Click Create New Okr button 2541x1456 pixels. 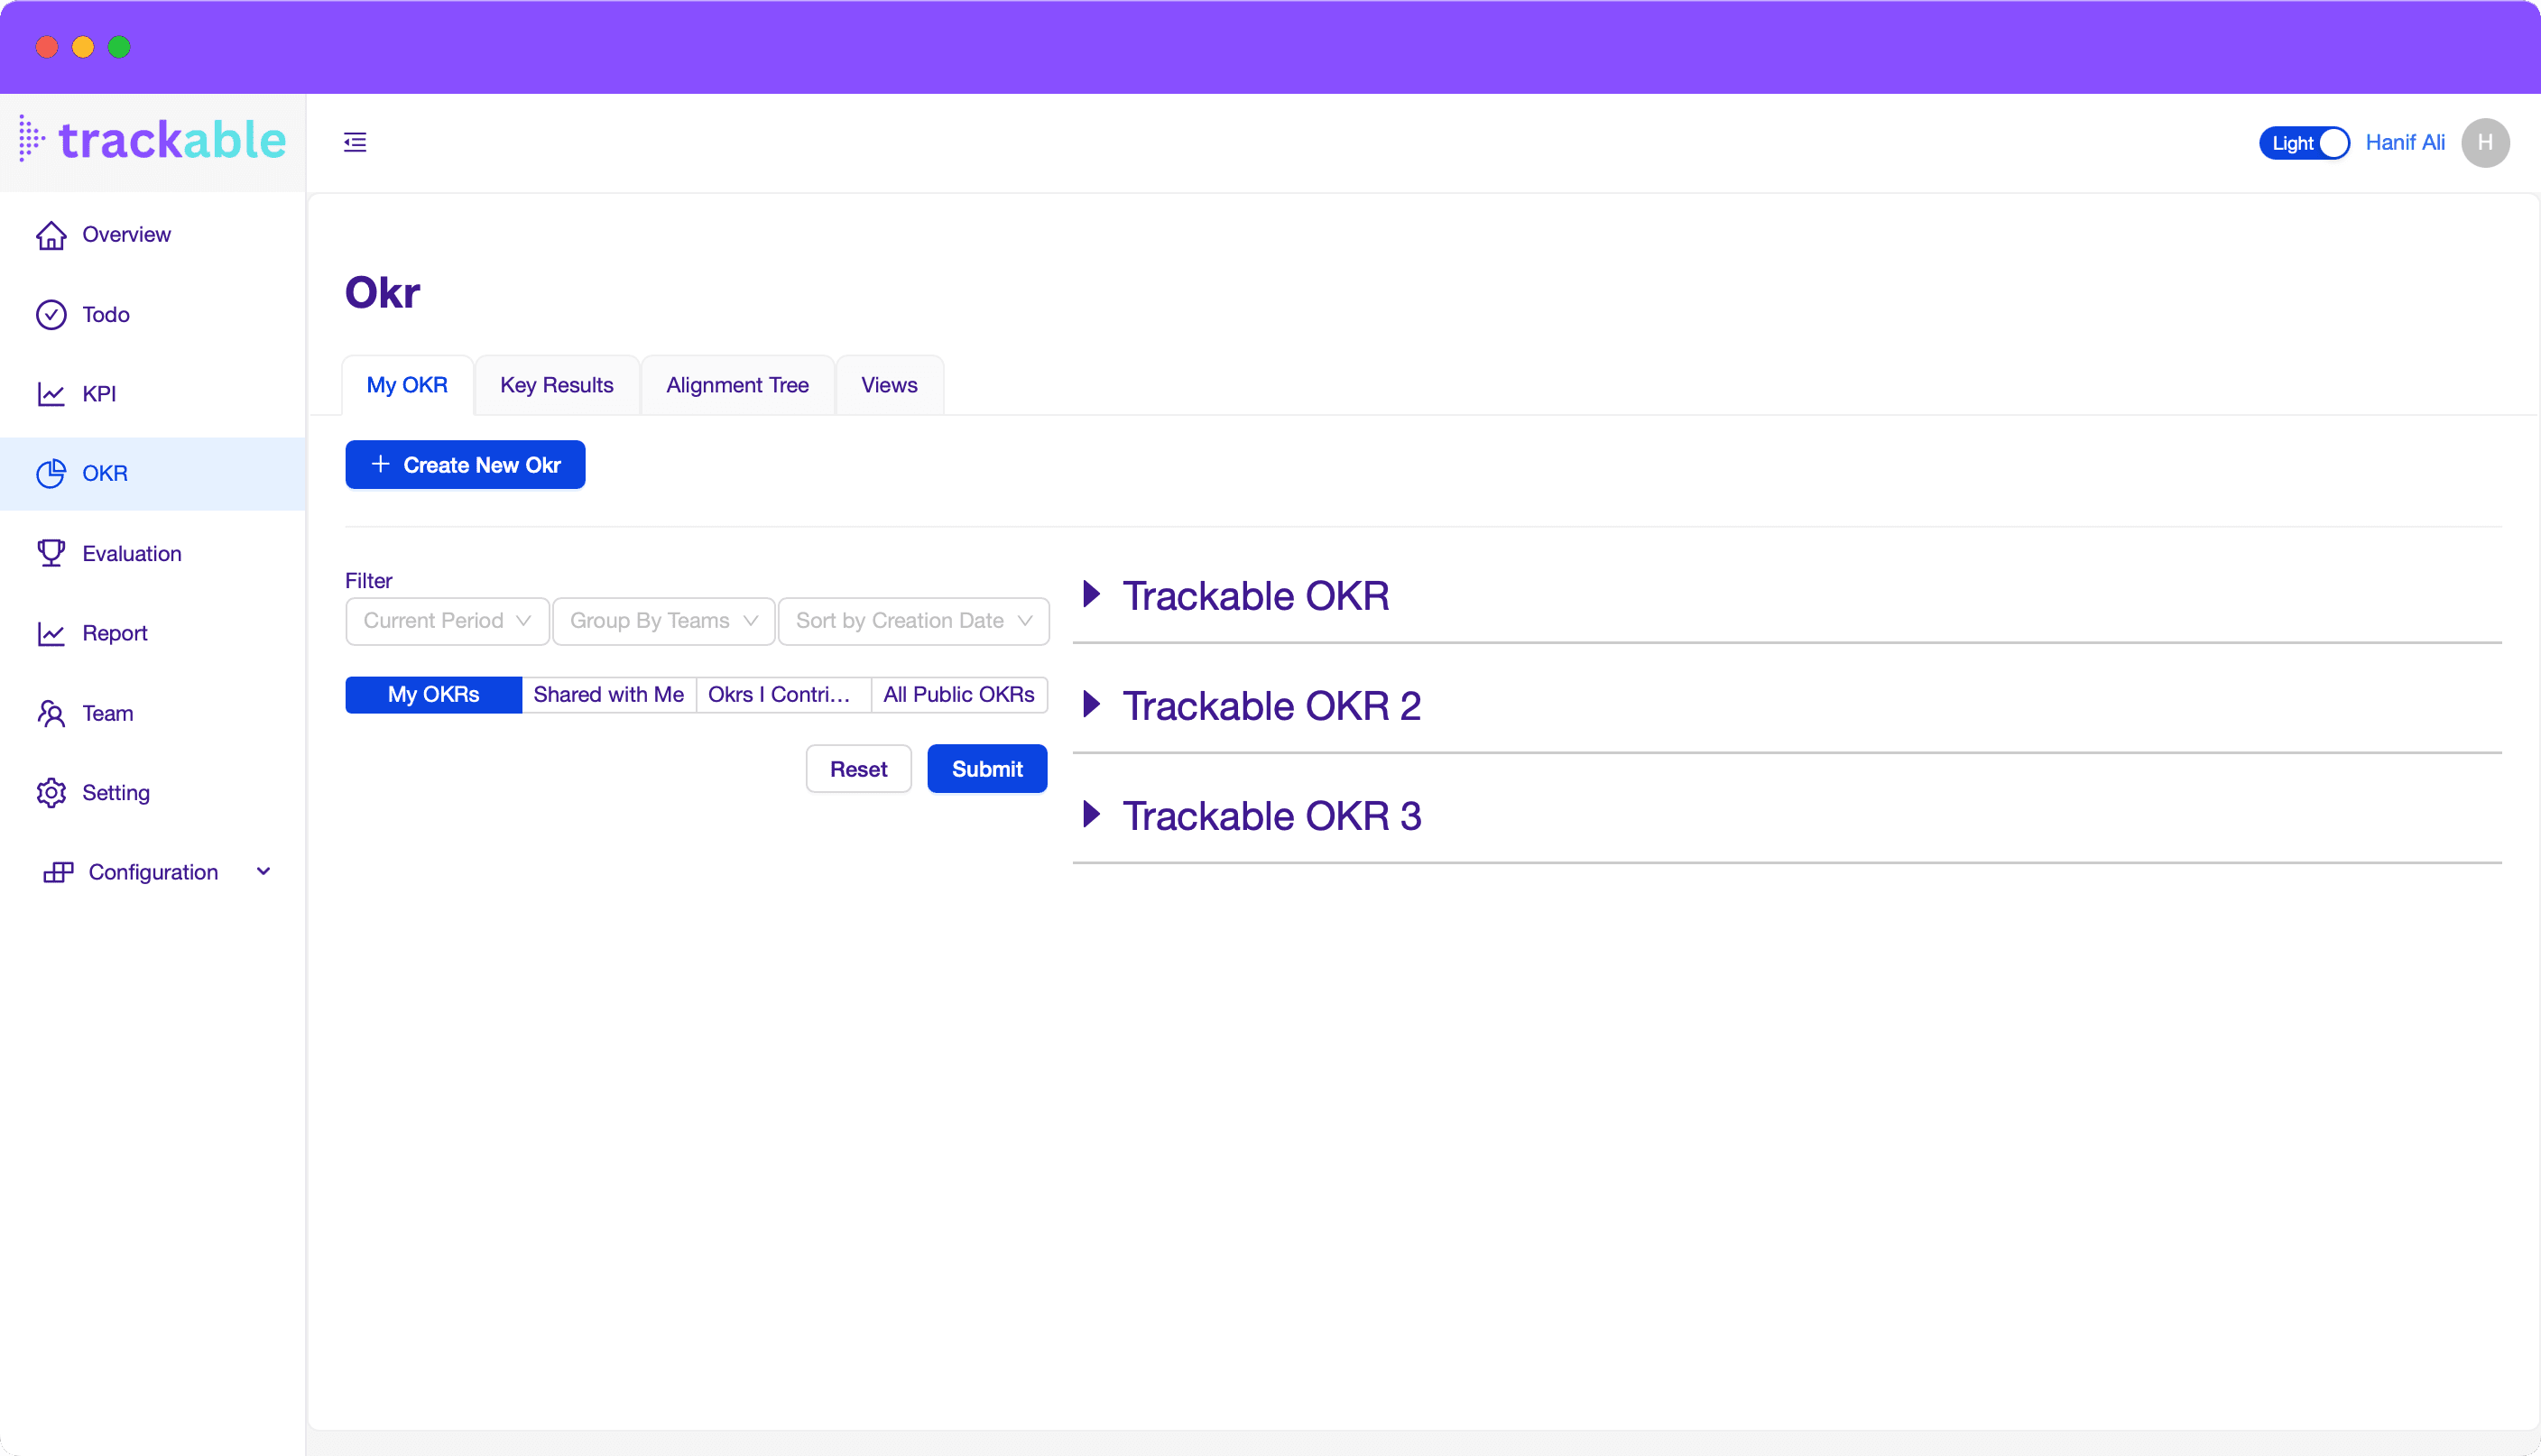click(465, 465)
